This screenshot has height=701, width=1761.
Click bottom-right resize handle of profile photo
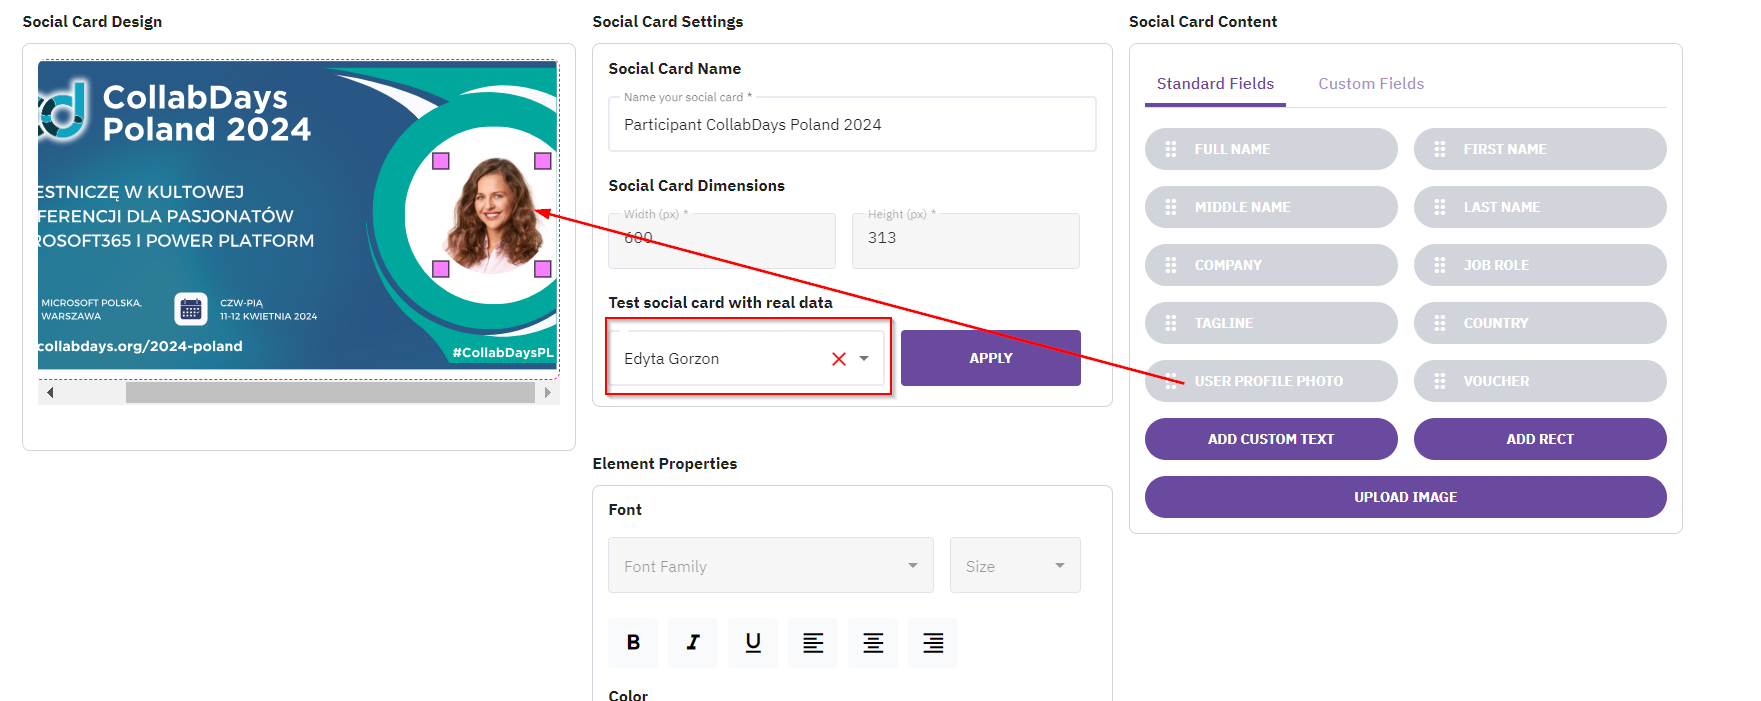pos(543,269)
